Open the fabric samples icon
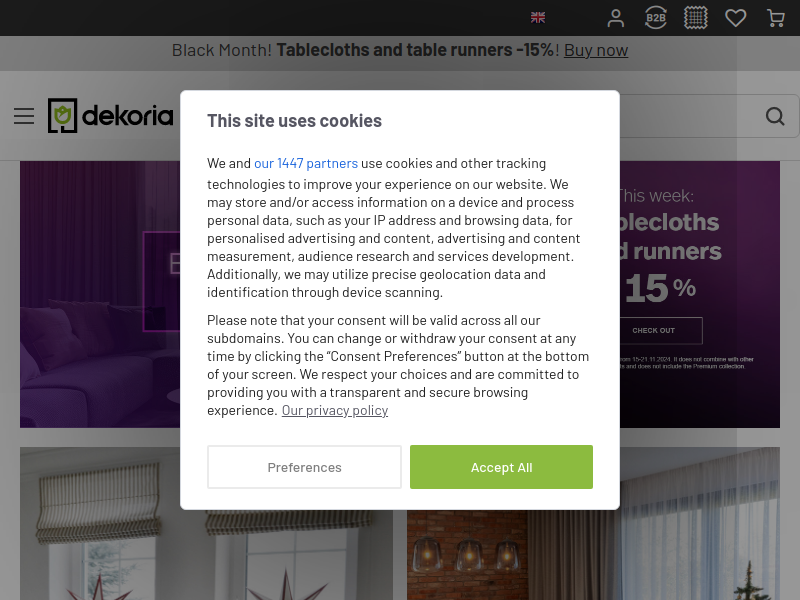Screen dimensions: 800x600 pos(695,18)
